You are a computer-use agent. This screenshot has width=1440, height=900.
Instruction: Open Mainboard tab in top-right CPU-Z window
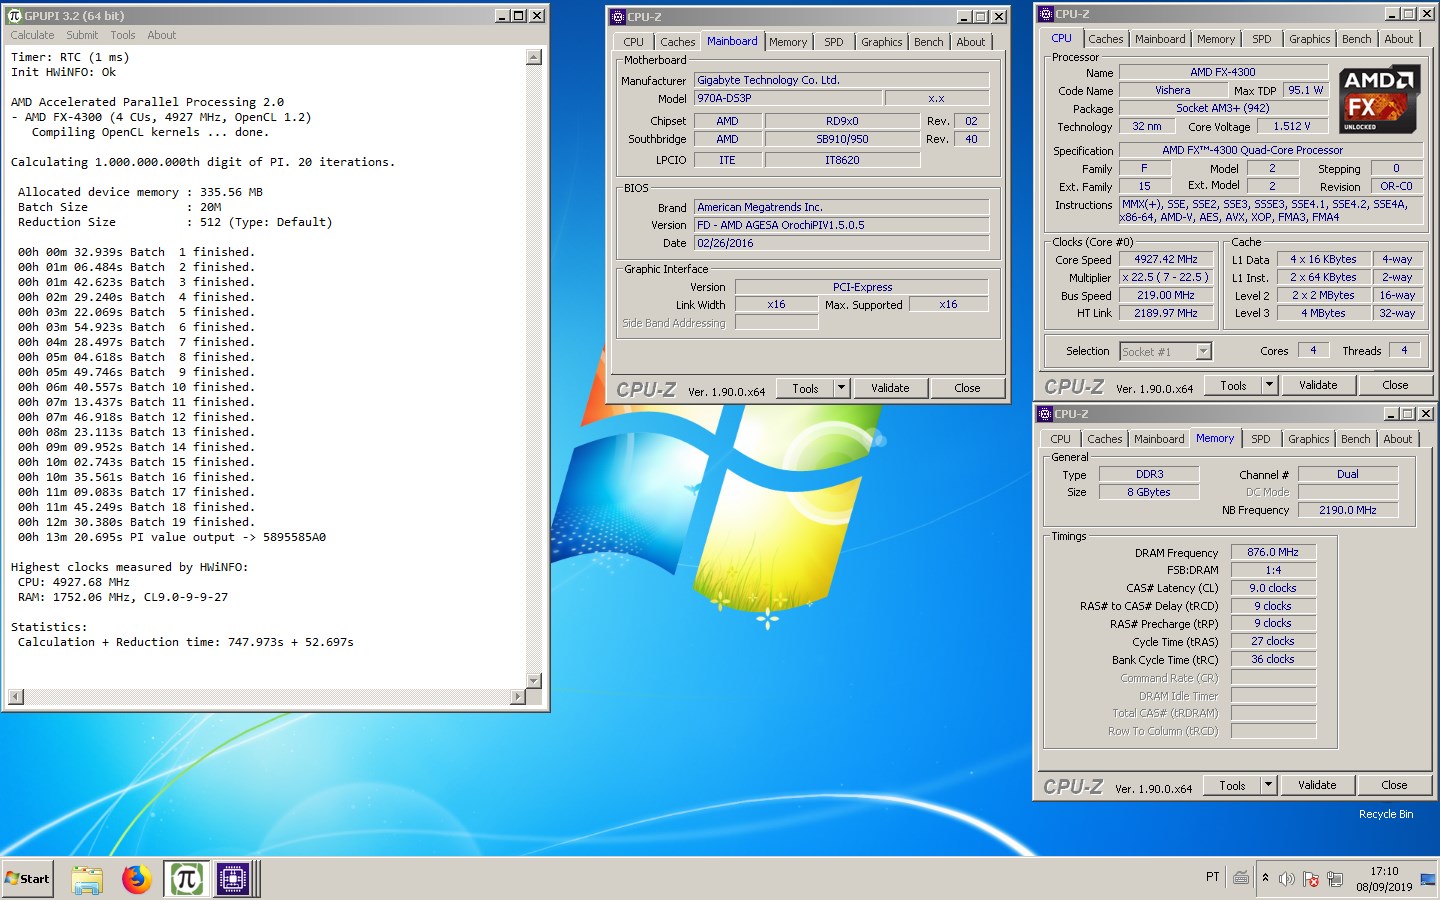point(1160,39)
